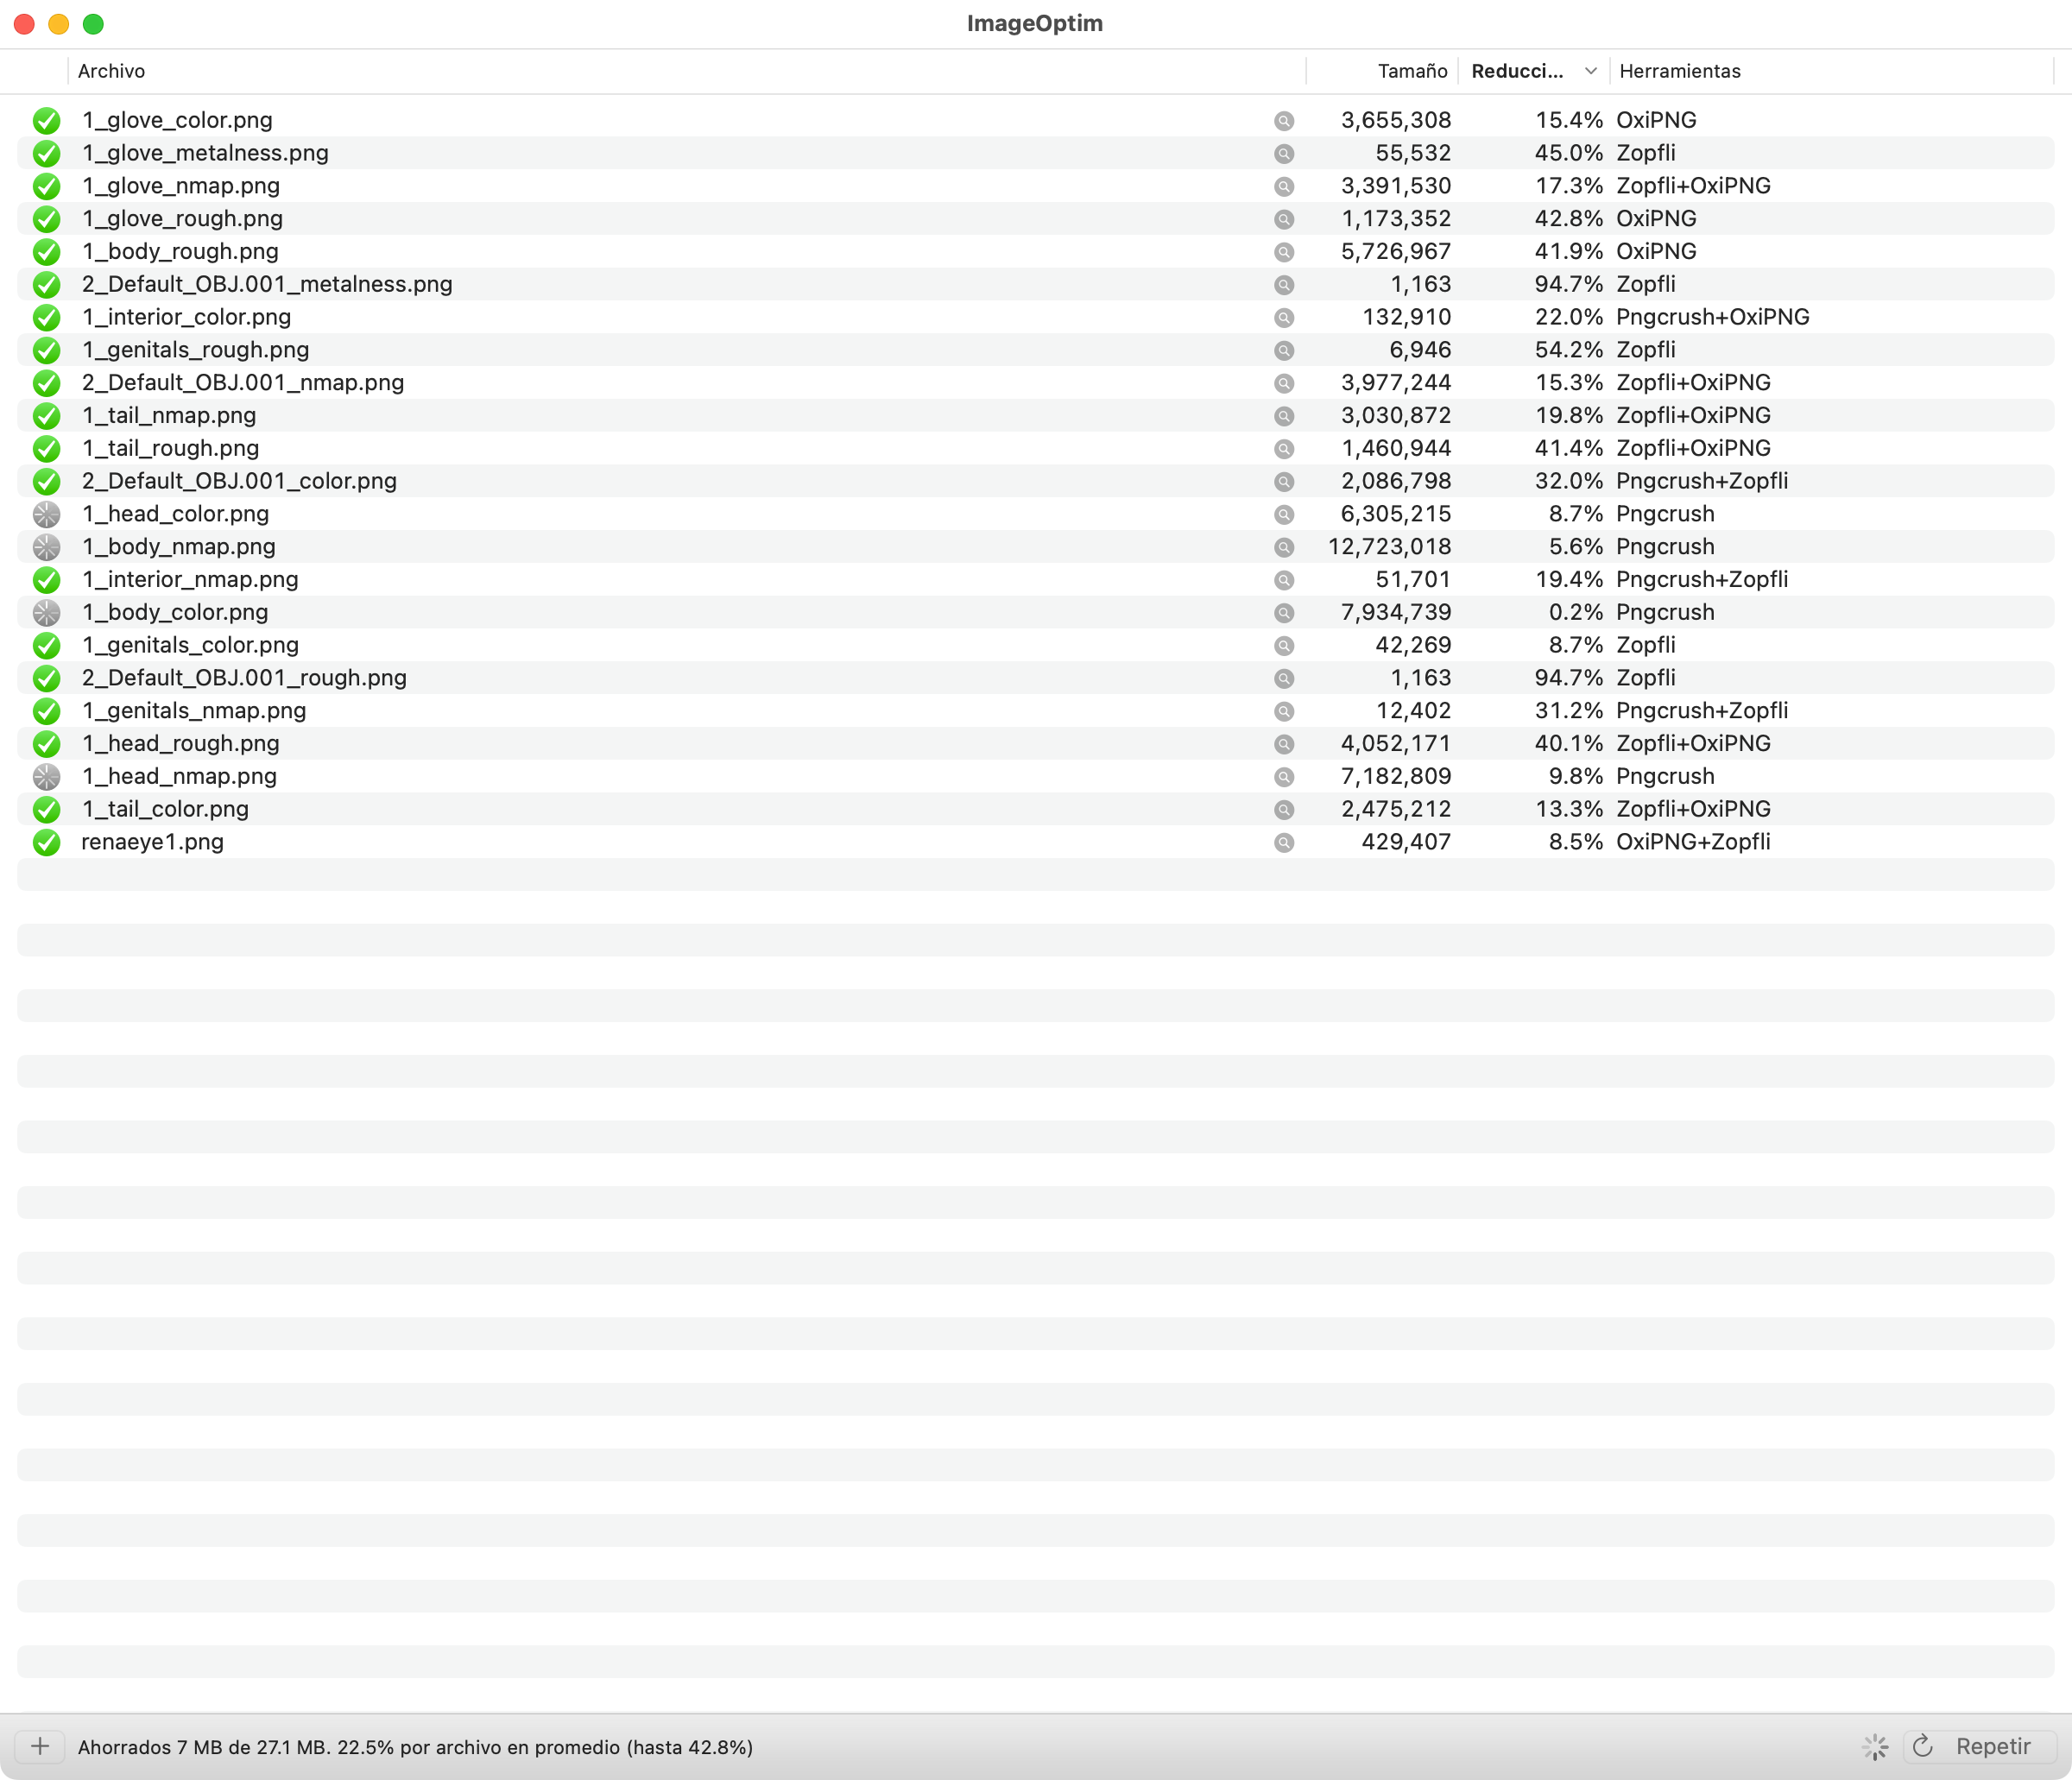Toggle sort arrow on Reducción column

point(1590,71)
